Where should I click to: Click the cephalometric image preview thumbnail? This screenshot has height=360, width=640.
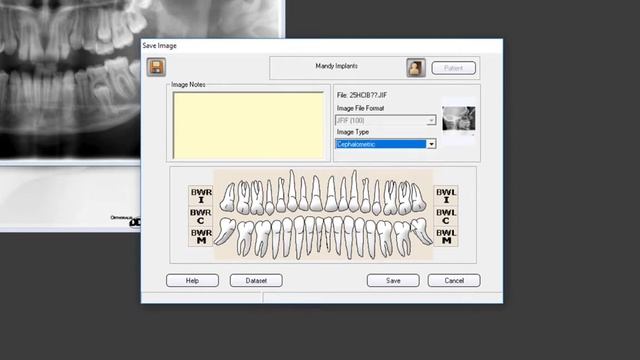[x=459, y=119]
